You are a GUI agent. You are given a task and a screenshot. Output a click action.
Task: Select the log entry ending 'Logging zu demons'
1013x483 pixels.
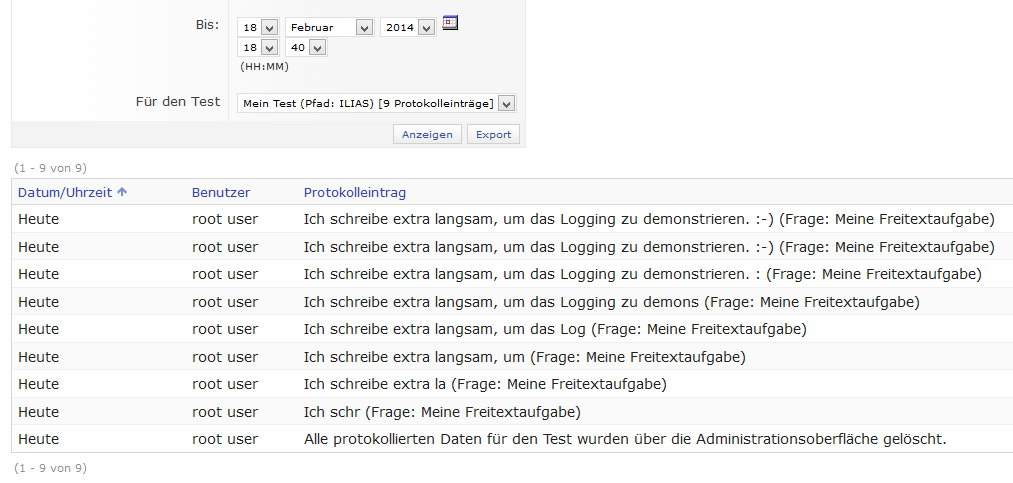pyautogui.click(x=611, y=302)
